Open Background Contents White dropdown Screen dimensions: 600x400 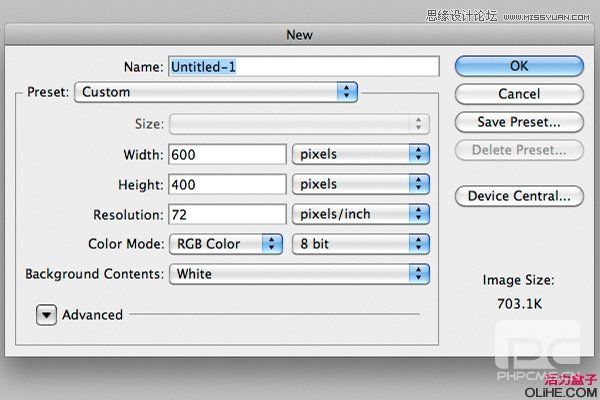pos(299,274)
